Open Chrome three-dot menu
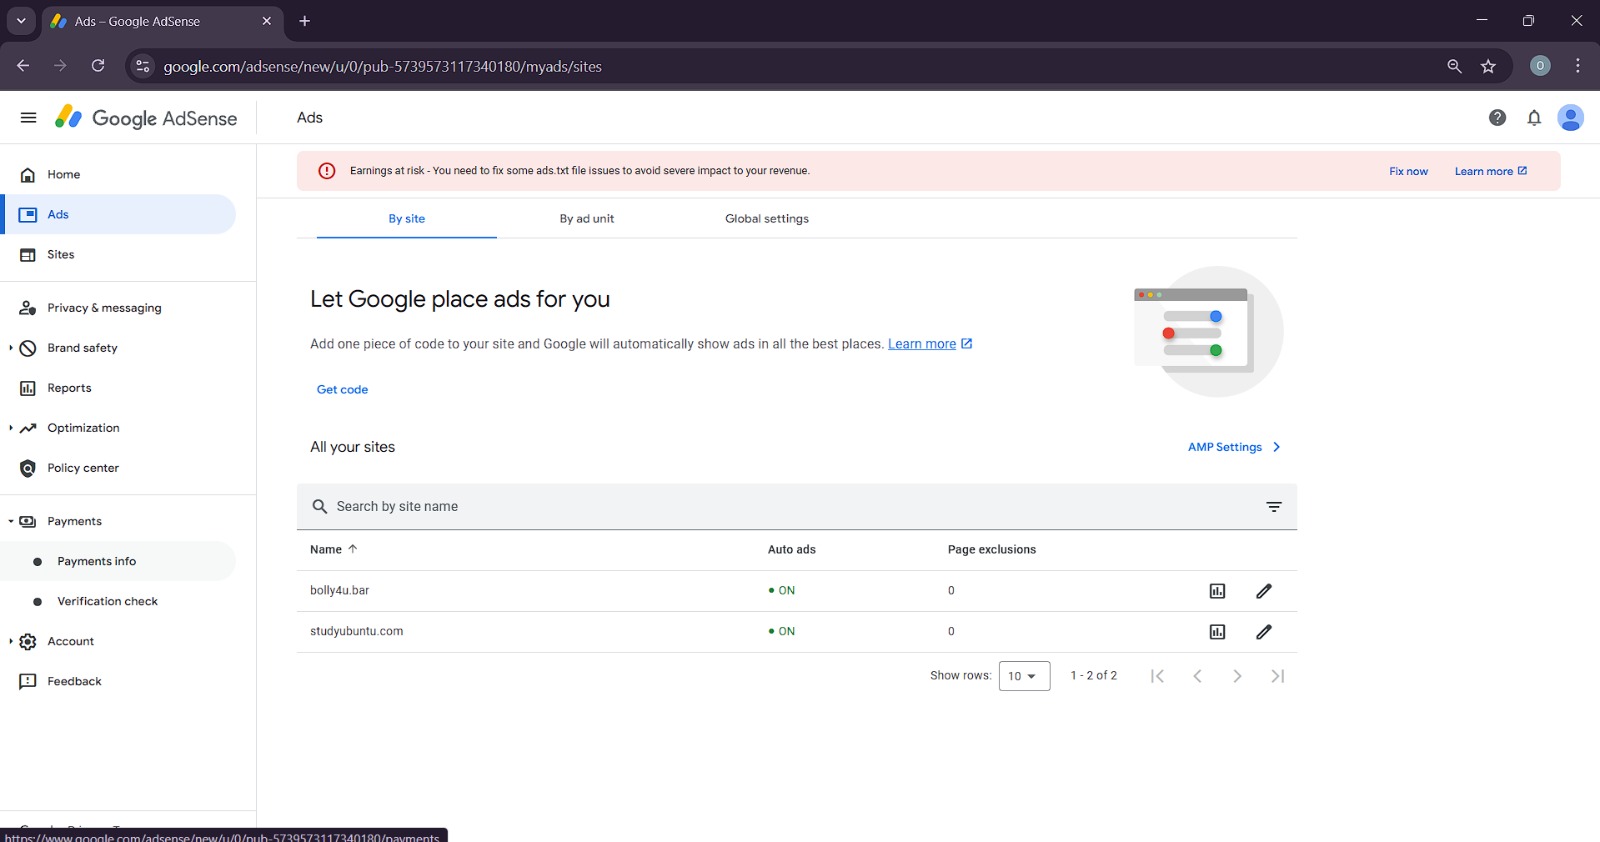 click(x=1578, y=66)
